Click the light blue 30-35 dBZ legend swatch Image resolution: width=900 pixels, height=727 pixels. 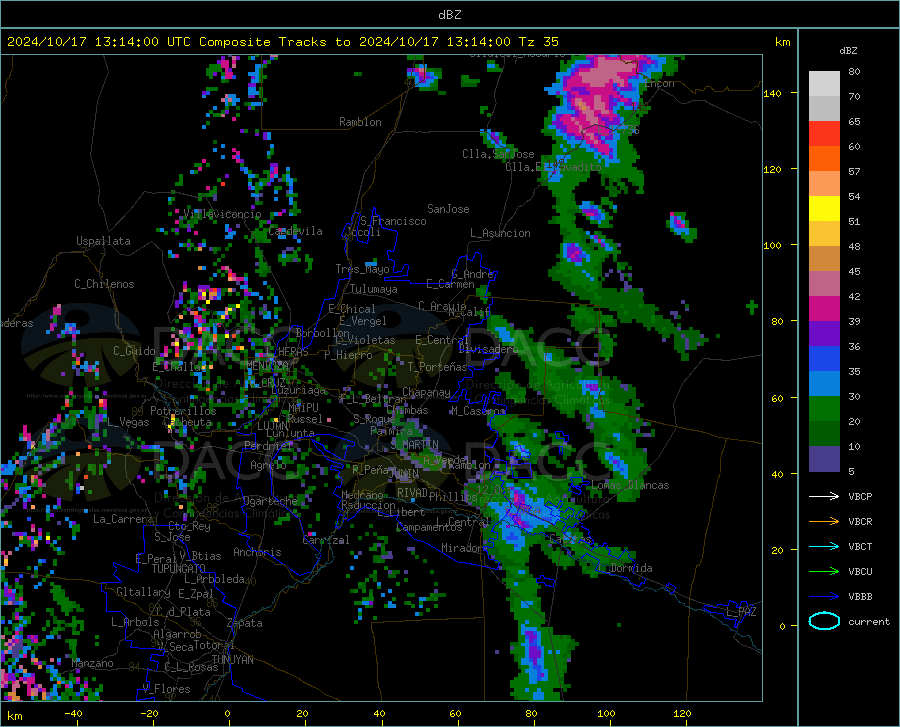824,384
